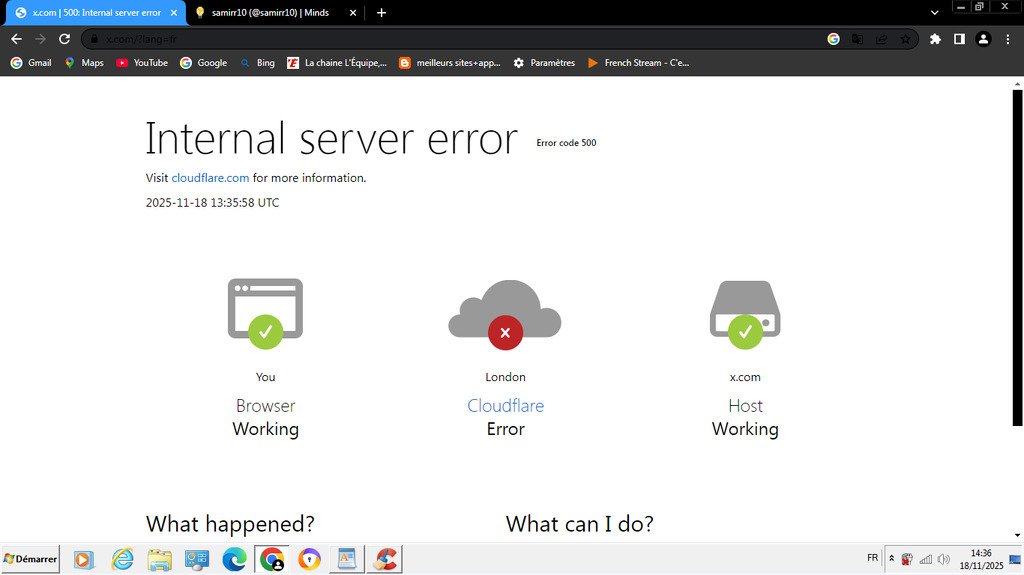Open the control panel monitor taskbar icon
Image resolution: width=1024 pixels, height=575 pixels.
pyautogui.click(x=197, y=559)
